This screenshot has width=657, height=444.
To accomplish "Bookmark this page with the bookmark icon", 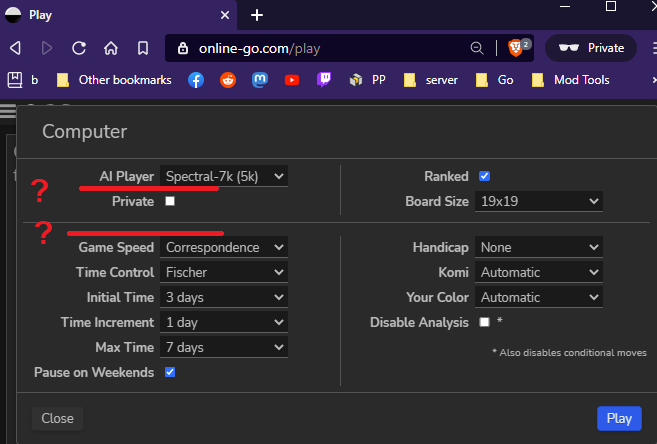I will click(x=143, y=48).
